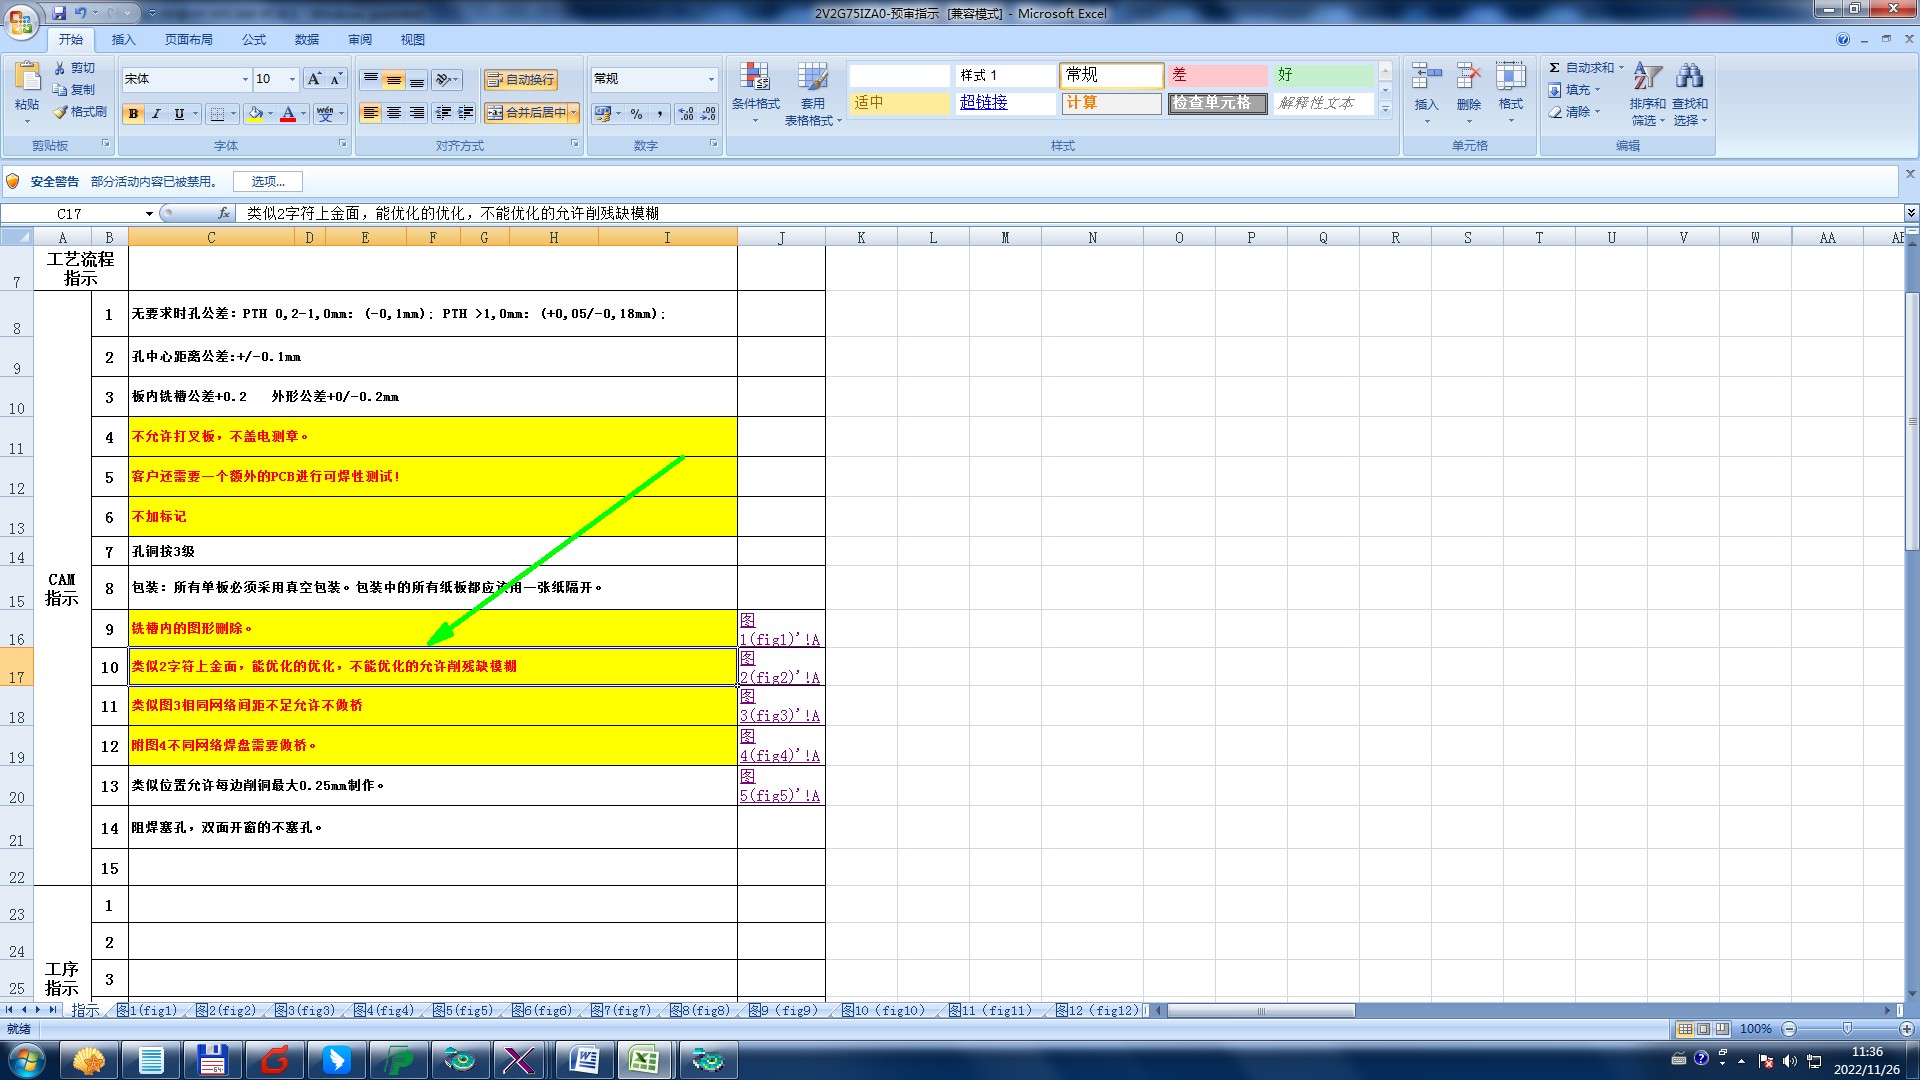Expand the font name dropdown
Viewport: 1920px width, 1080px height.
tap(245, 79)
